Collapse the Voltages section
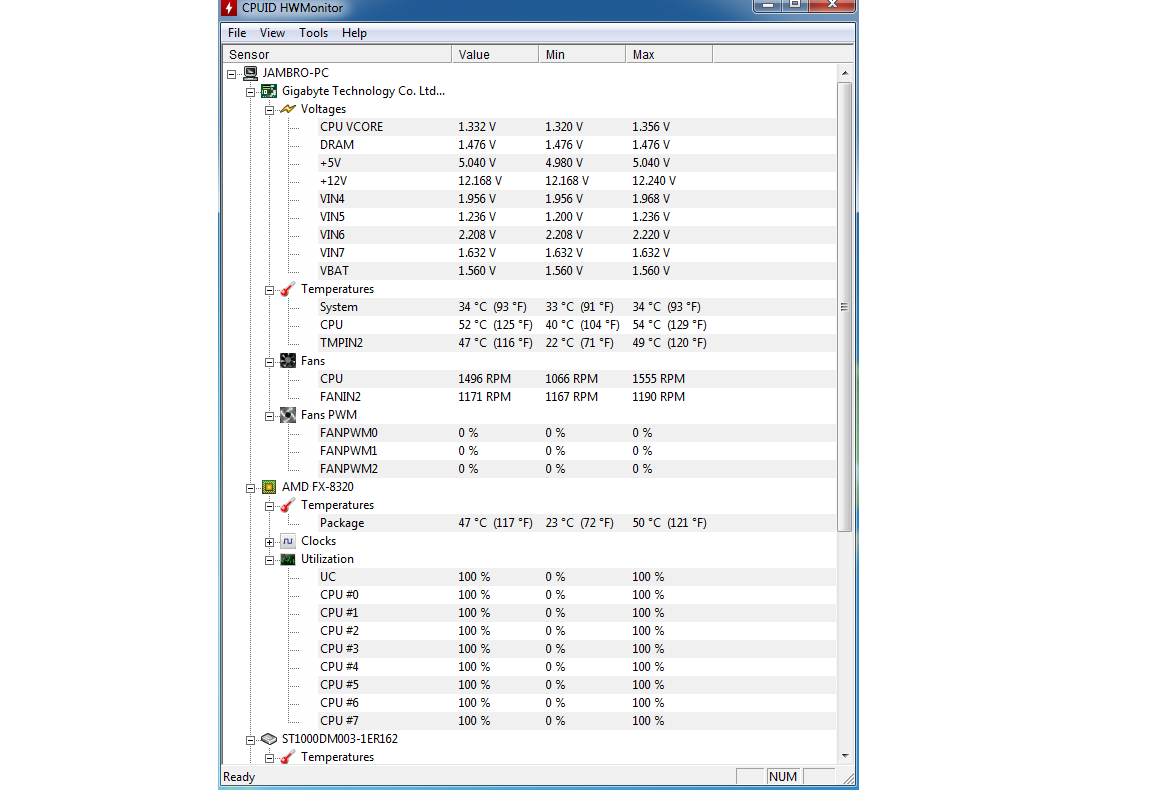1152x794 pixels. coord(270,110)
